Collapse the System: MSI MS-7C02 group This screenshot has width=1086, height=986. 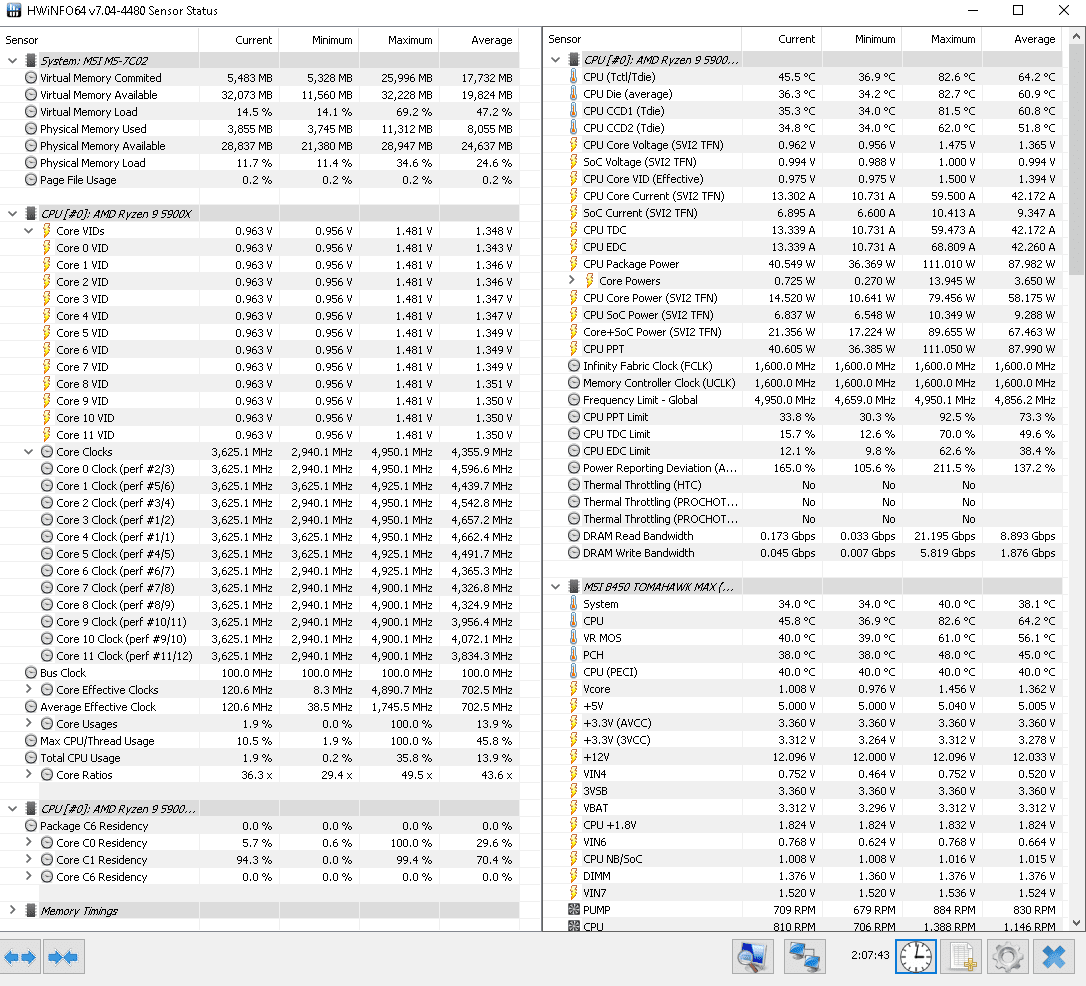12,61
